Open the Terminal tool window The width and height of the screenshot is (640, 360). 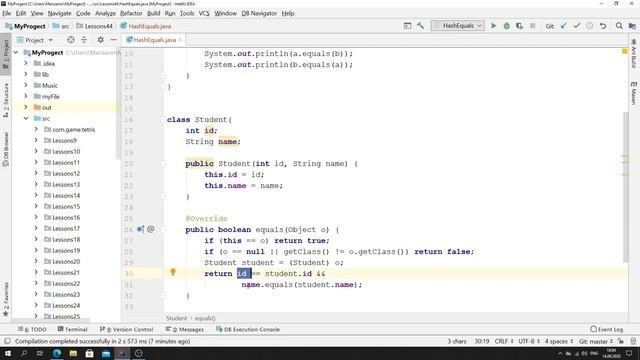(x=72, y=329)
